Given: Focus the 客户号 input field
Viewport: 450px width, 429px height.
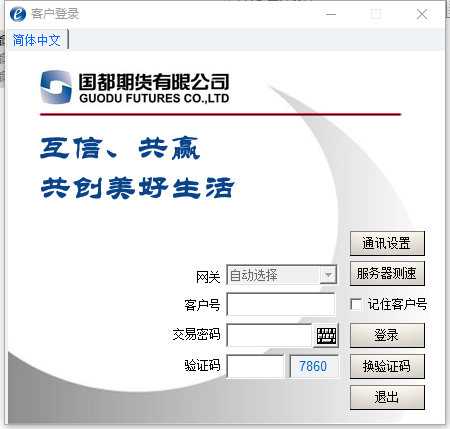Looking at the screenshot, I should [281, 304].
